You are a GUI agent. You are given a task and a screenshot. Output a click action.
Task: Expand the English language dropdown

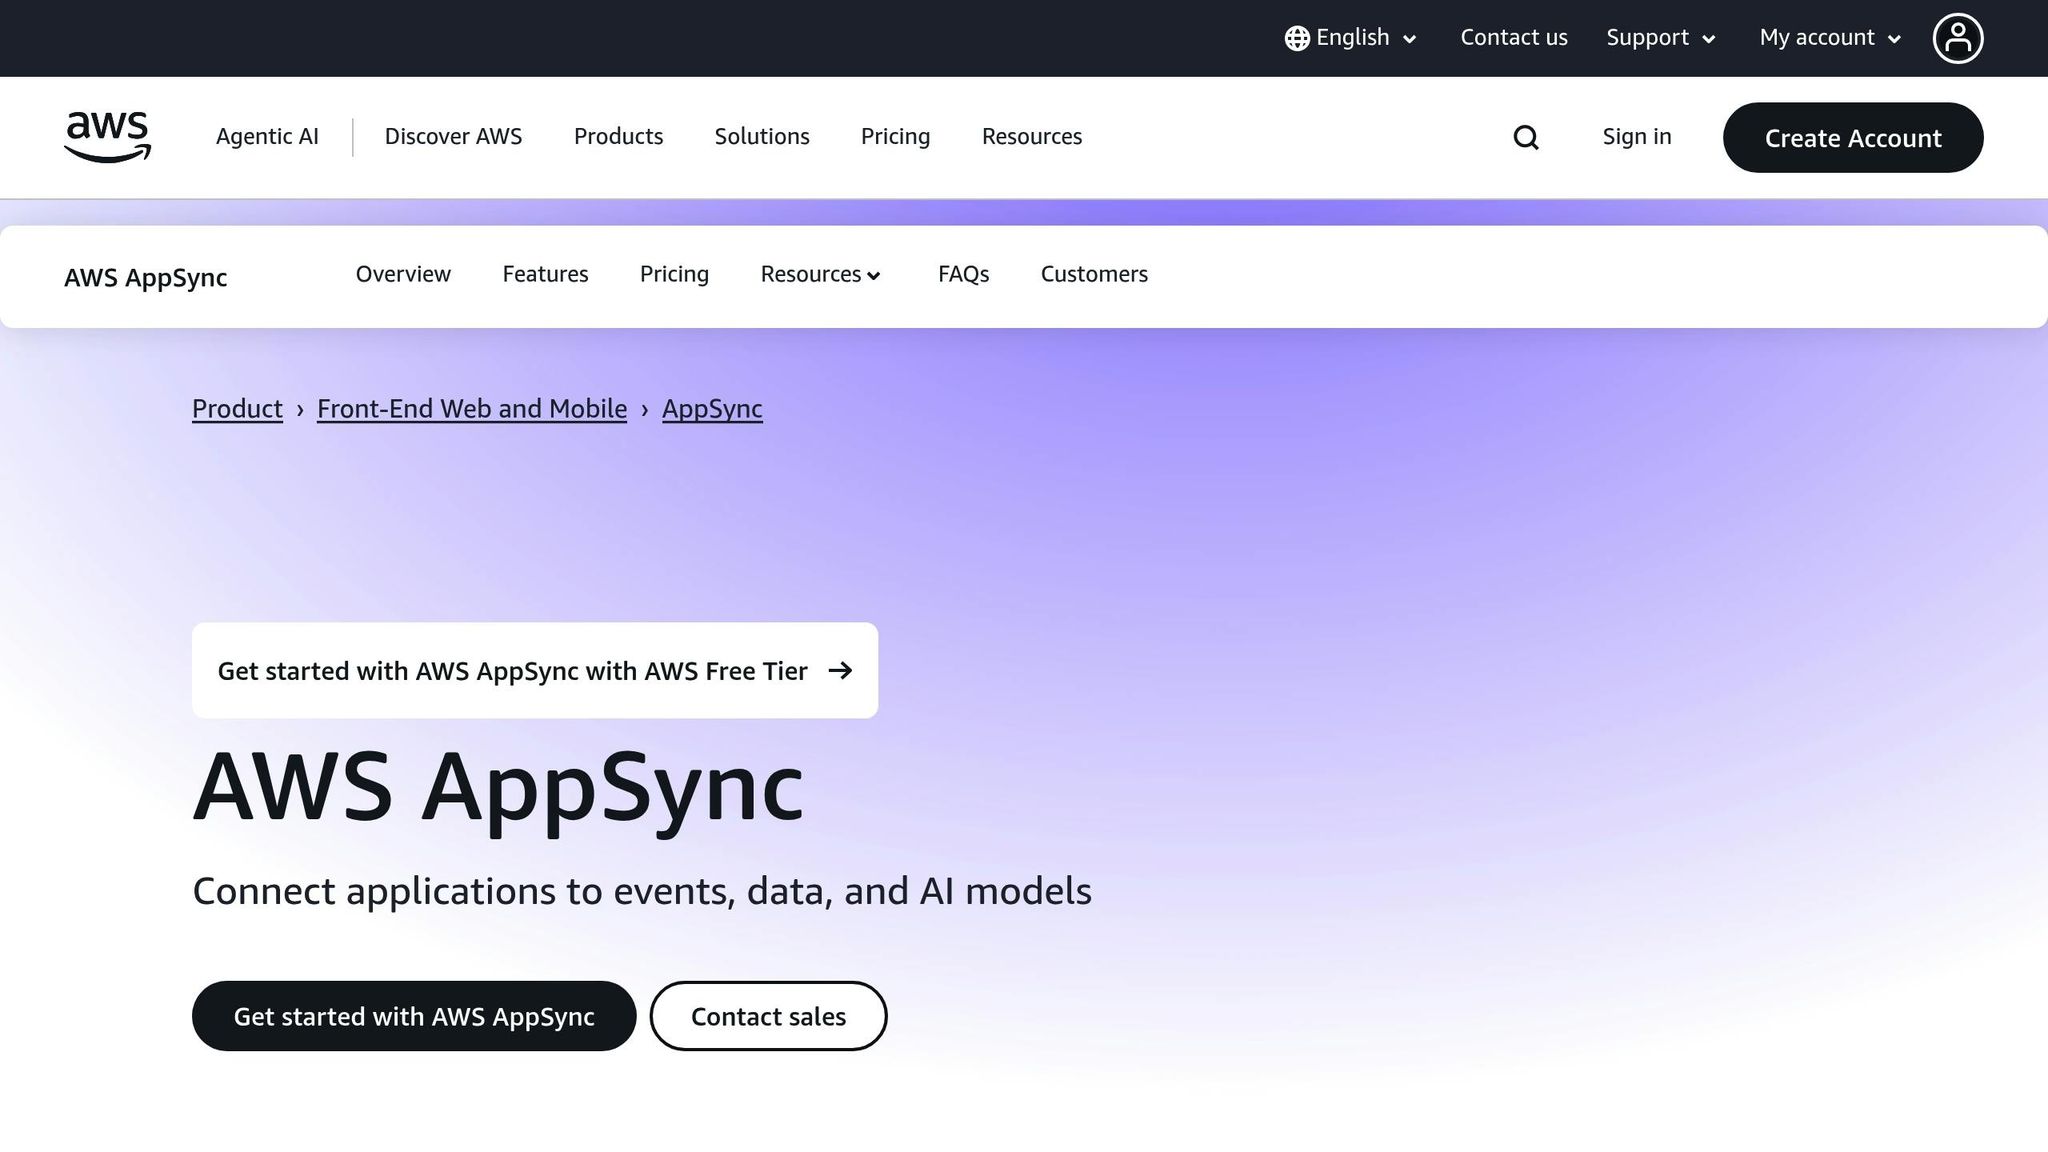coord(1351,38)
